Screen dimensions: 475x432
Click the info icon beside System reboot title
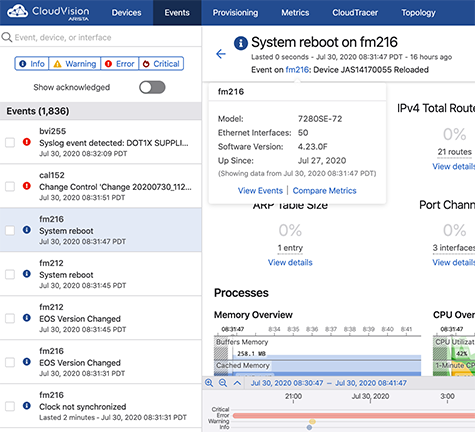[241, 43]
